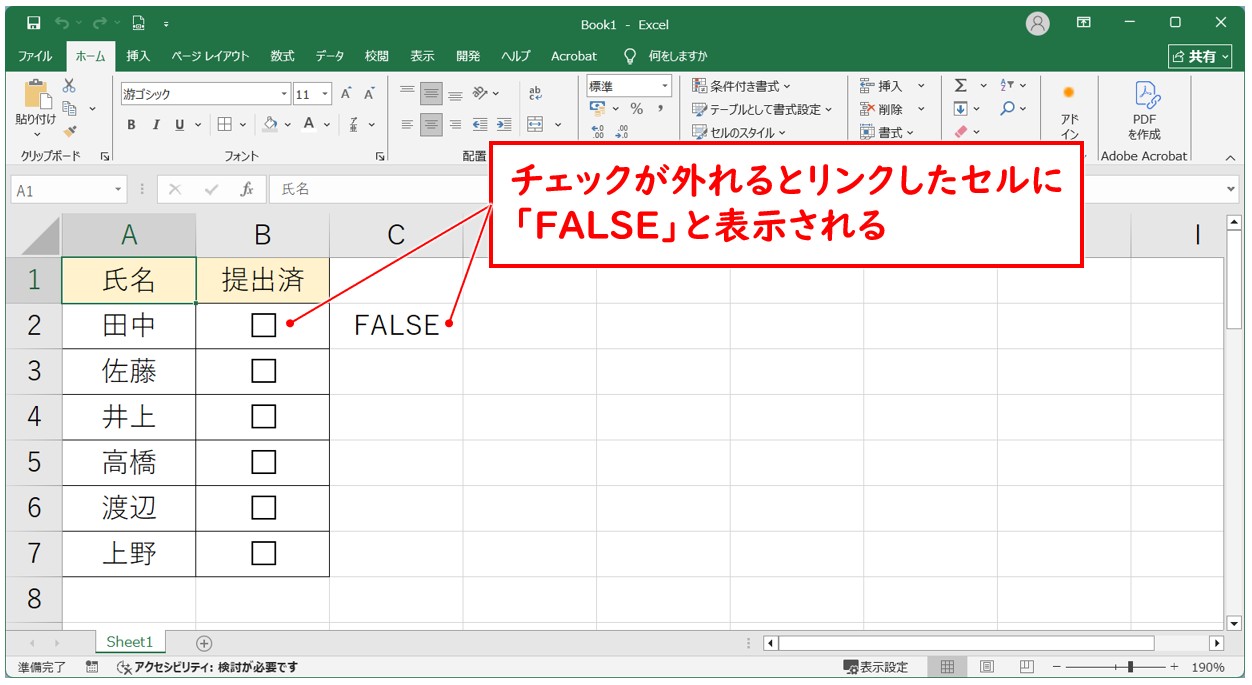Click the zoom slider handle
The width and height of the screenshot is (1252, 685).
pyautogui.click(x=1130, y=667)
